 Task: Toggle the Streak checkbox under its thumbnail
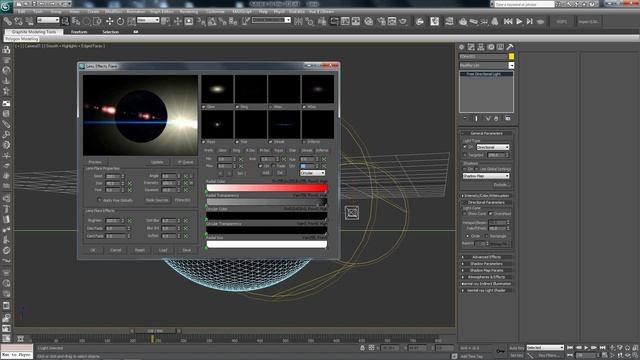pyautogui.click(x=271, y=142)
